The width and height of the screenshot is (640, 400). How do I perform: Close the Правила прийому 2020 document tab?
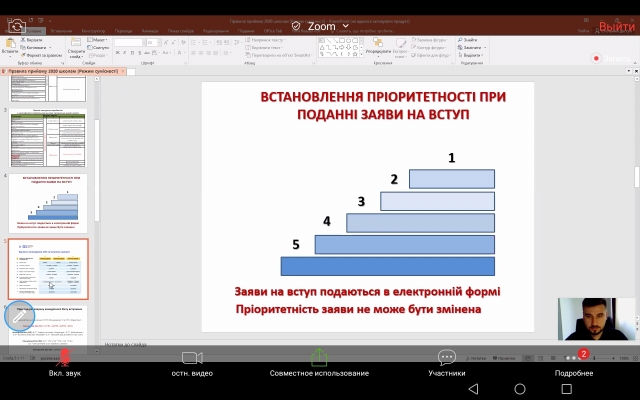point(123,71)
